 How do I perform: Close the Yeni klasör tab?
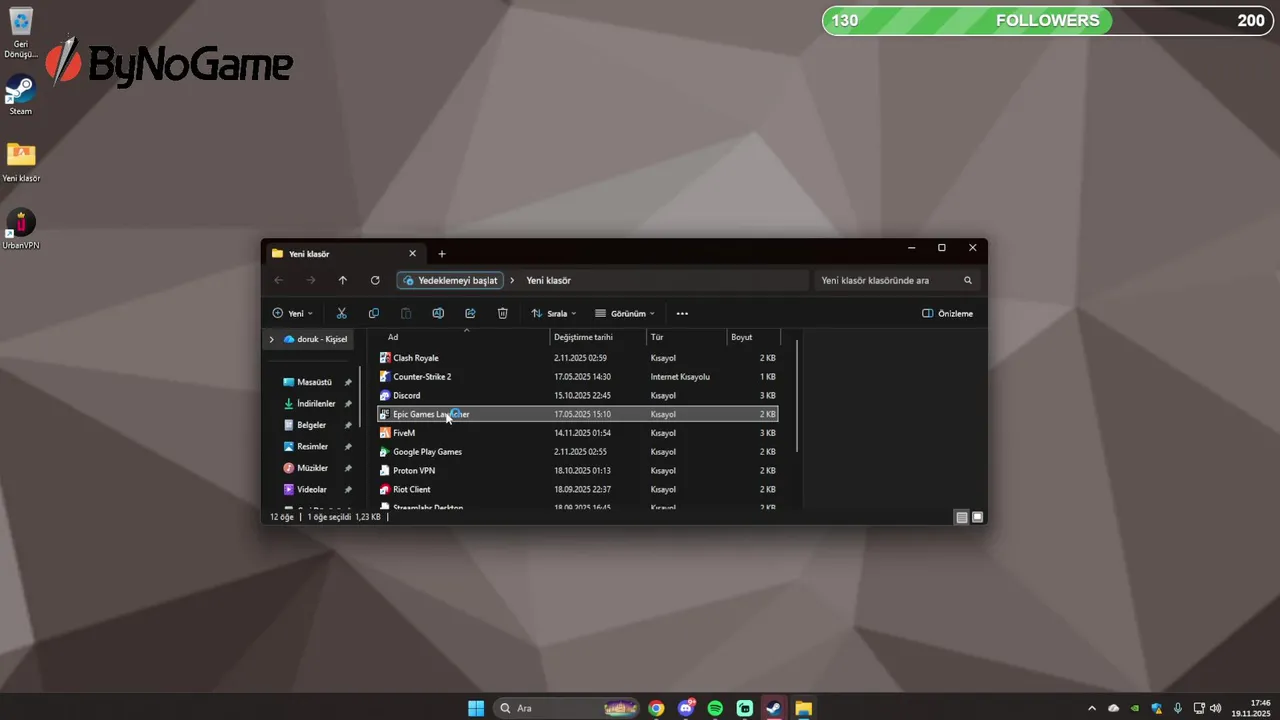pos(412,254)
